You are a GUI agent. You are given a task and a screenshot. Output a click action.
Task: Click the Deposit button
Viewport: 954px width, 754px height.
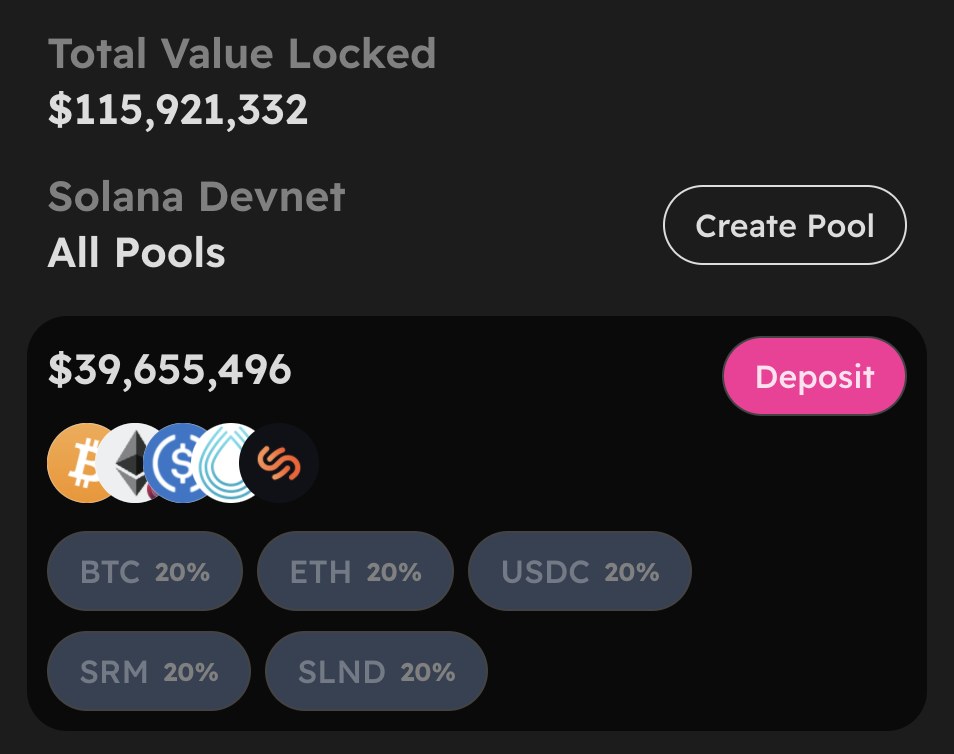[x=814, y=375]
